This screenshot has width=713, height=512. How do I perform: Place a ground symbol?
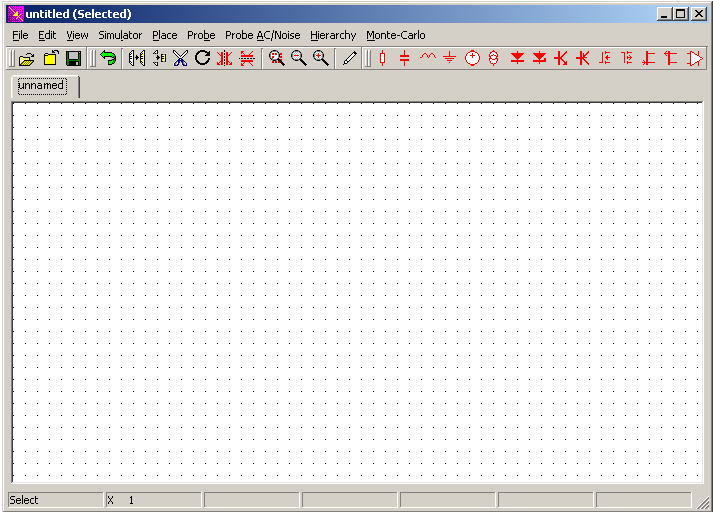point(449,59)
